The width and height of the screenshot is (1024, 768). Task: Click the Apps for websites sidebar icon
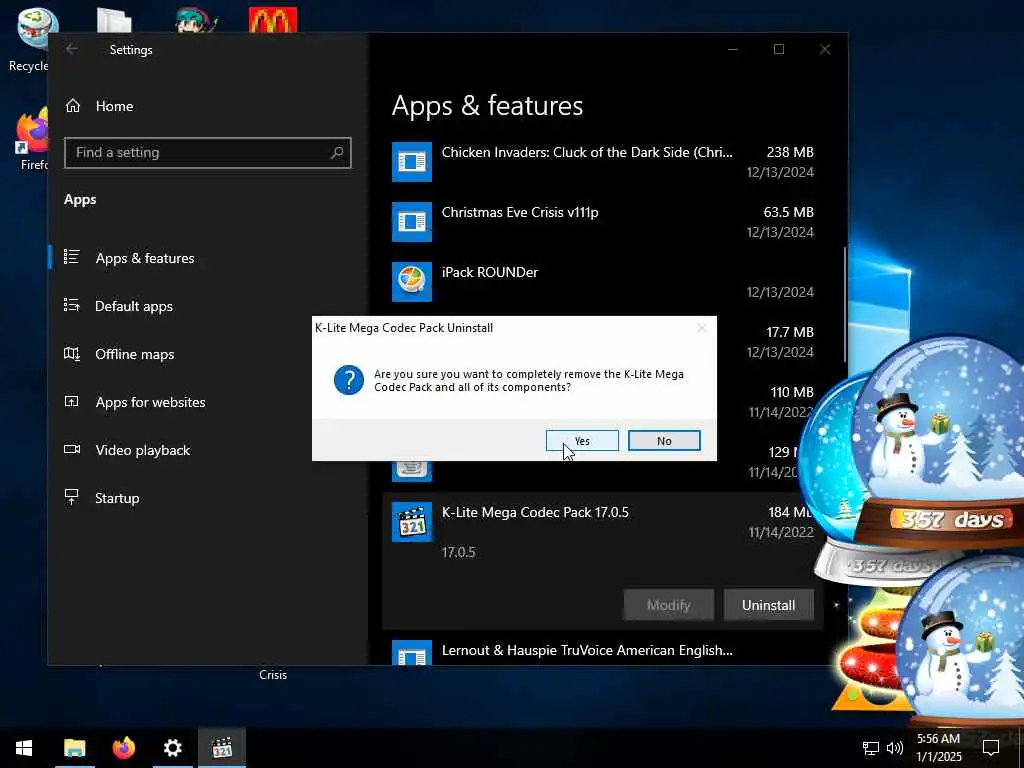pyautogui.click(x=72, y=401)
